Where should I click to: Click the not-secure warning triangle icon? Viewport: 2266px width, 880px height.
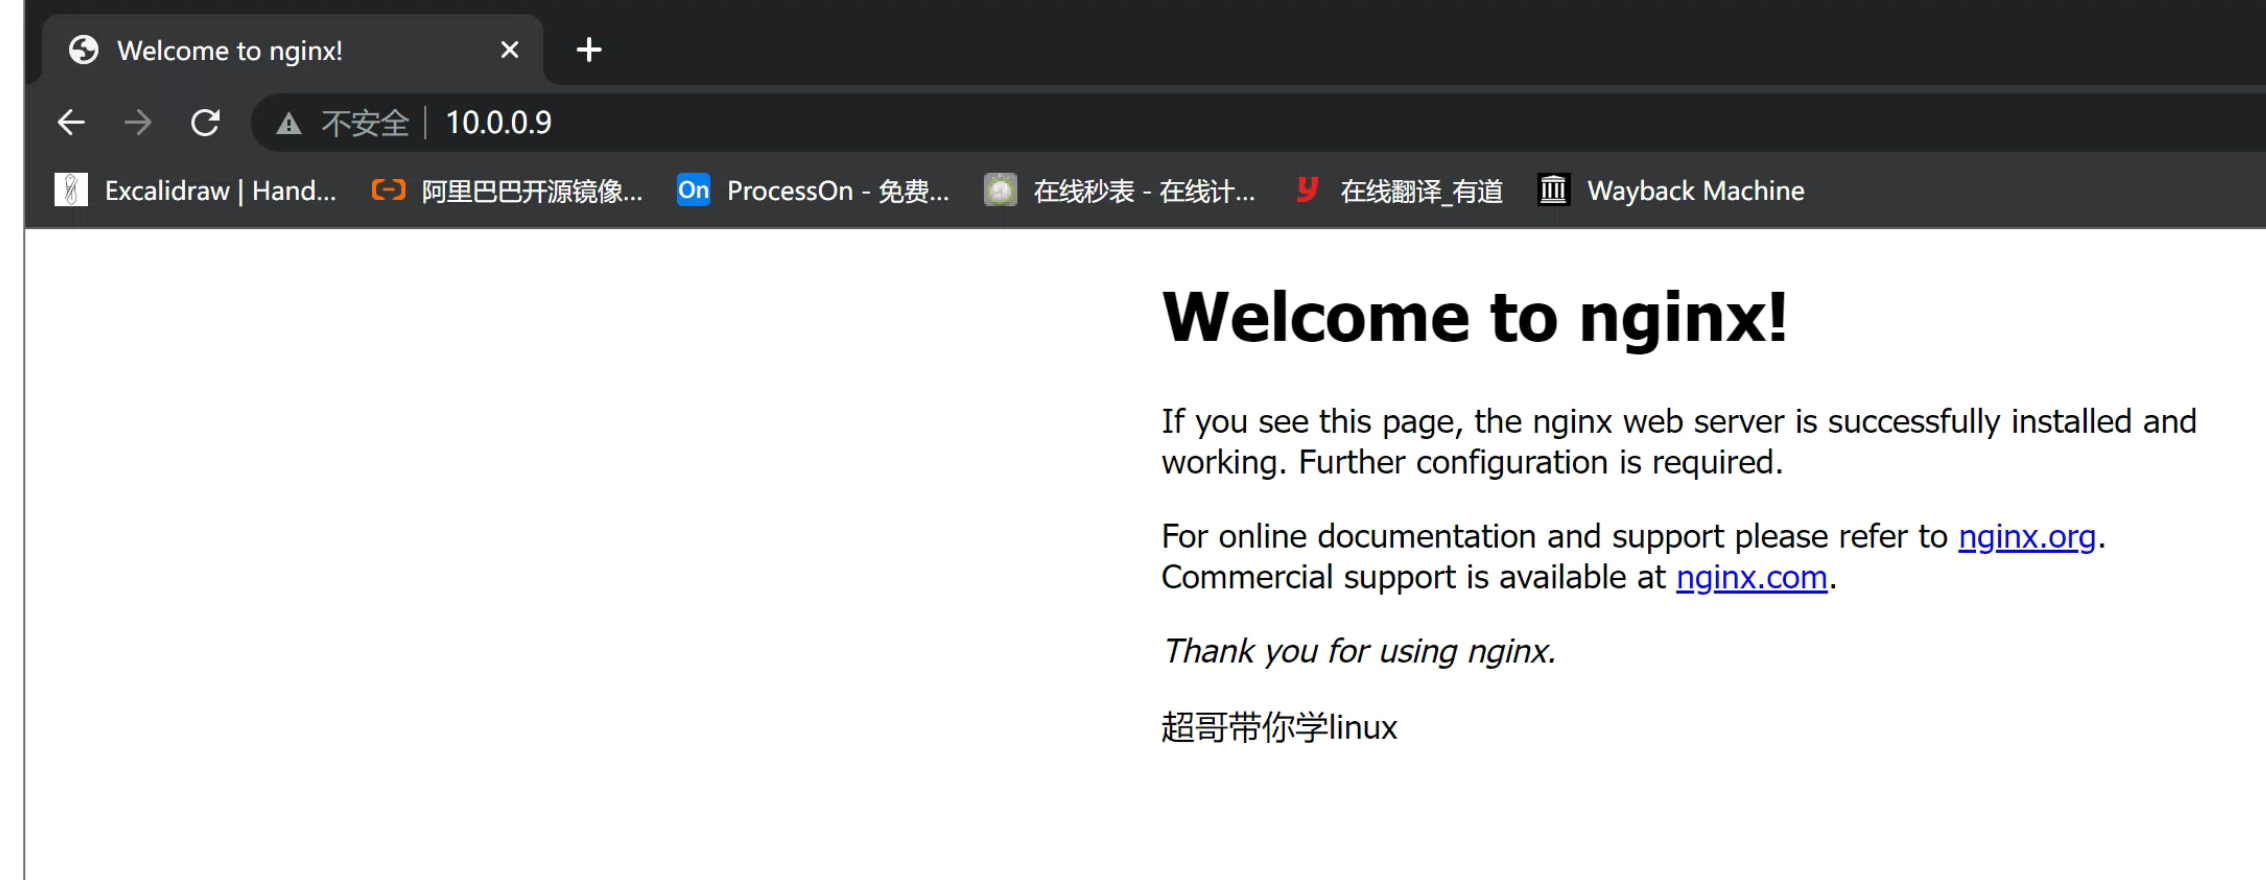(289, 124)
